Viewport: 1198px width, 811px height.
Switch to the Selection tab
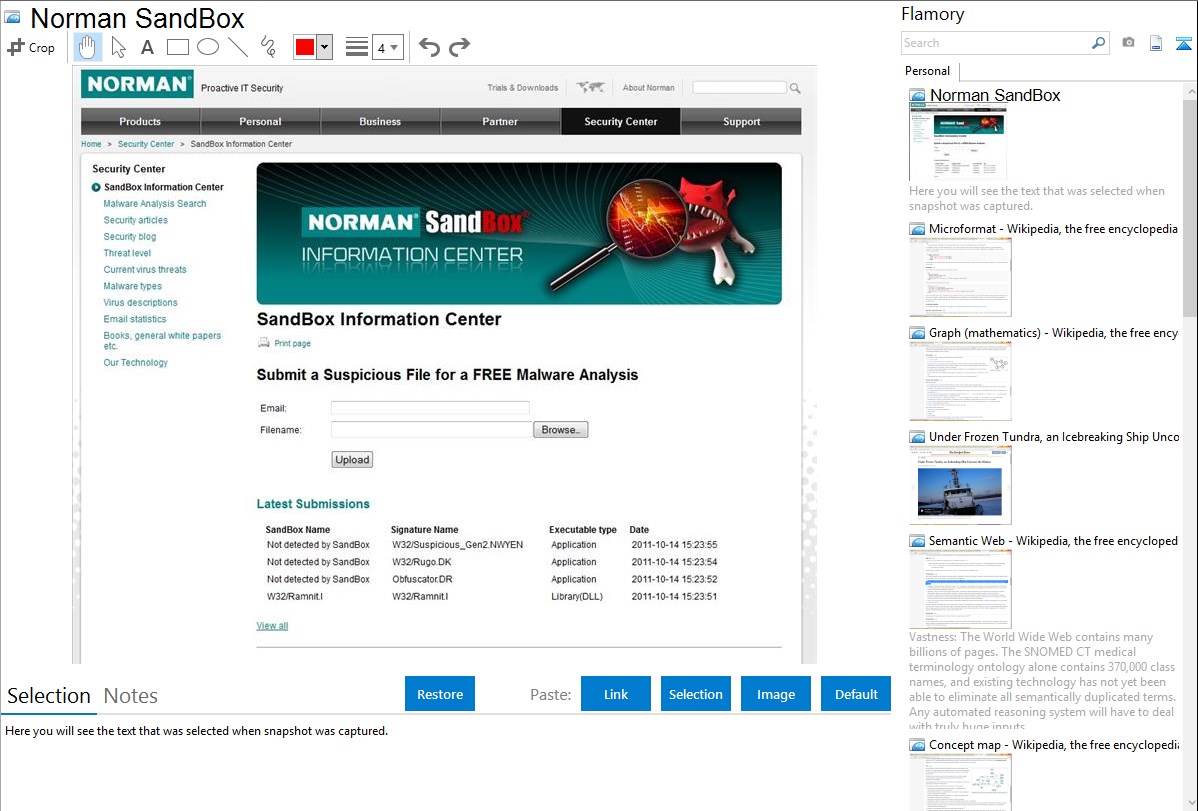pyautogui.click(x=49, y=696)
